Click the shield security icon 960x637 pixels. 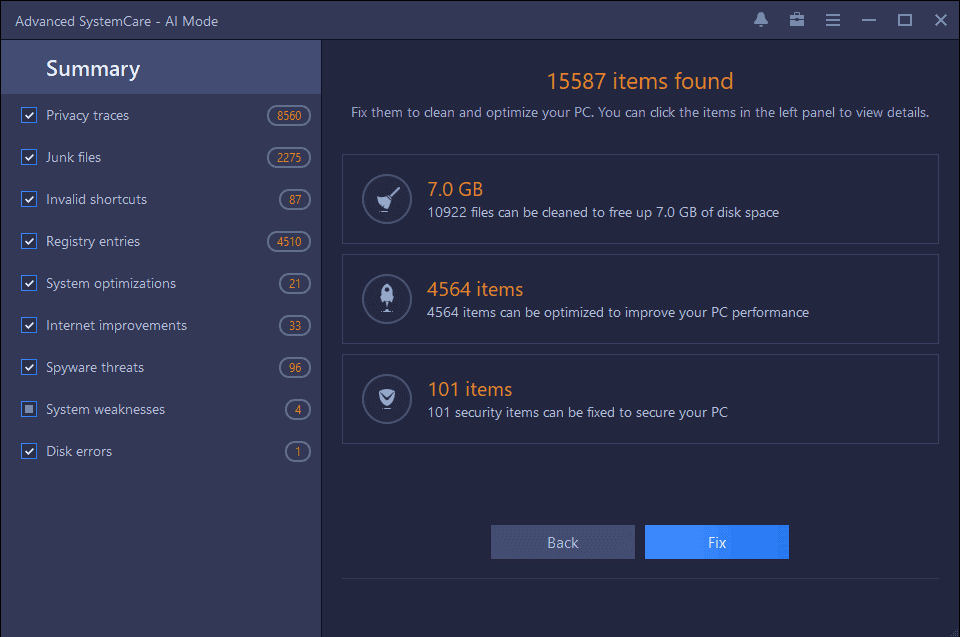coord(386,399)
